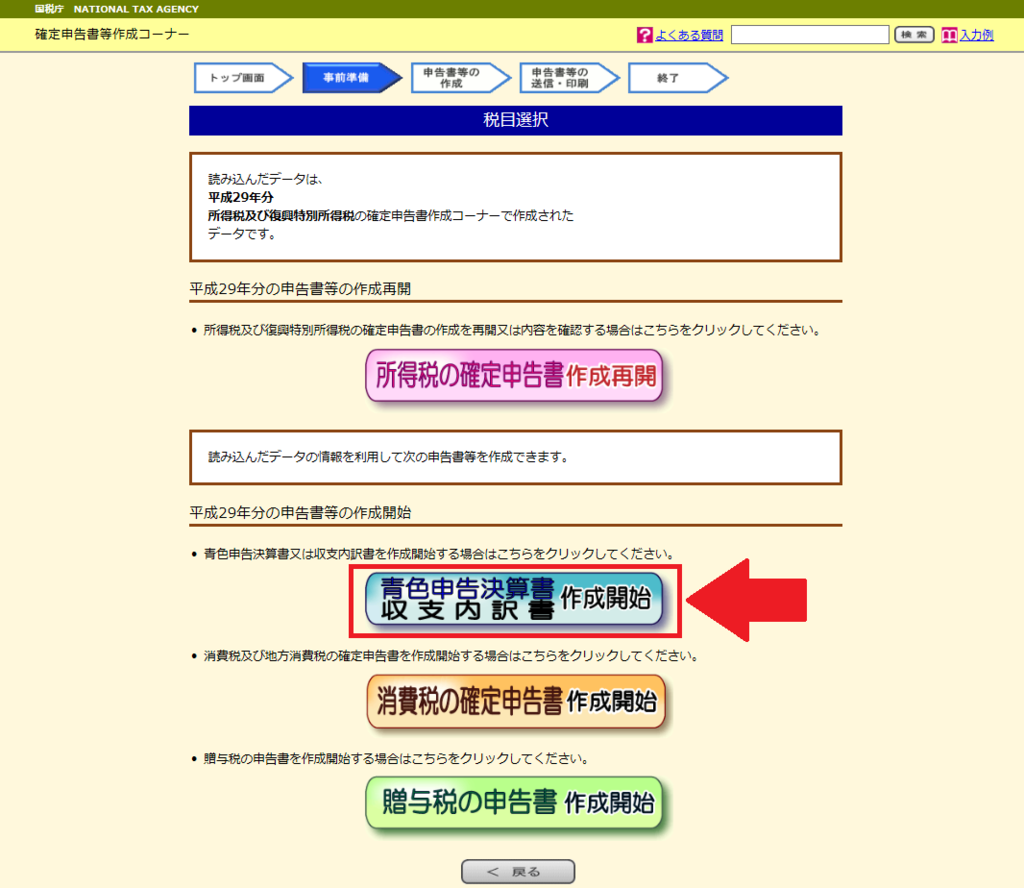The image size is (1024, 888).
Task: Select the 申告書等の作成 step arrow
Action: click(x=460, y=78)
